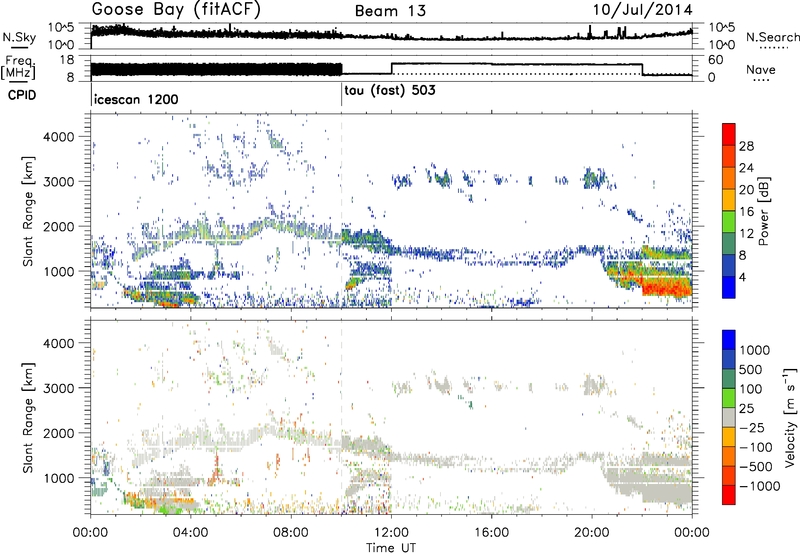Image resolution: width=800 pixels, height=554 pixels.
Task: Click the '16' tick on Power scale
Action: [746, 212]
